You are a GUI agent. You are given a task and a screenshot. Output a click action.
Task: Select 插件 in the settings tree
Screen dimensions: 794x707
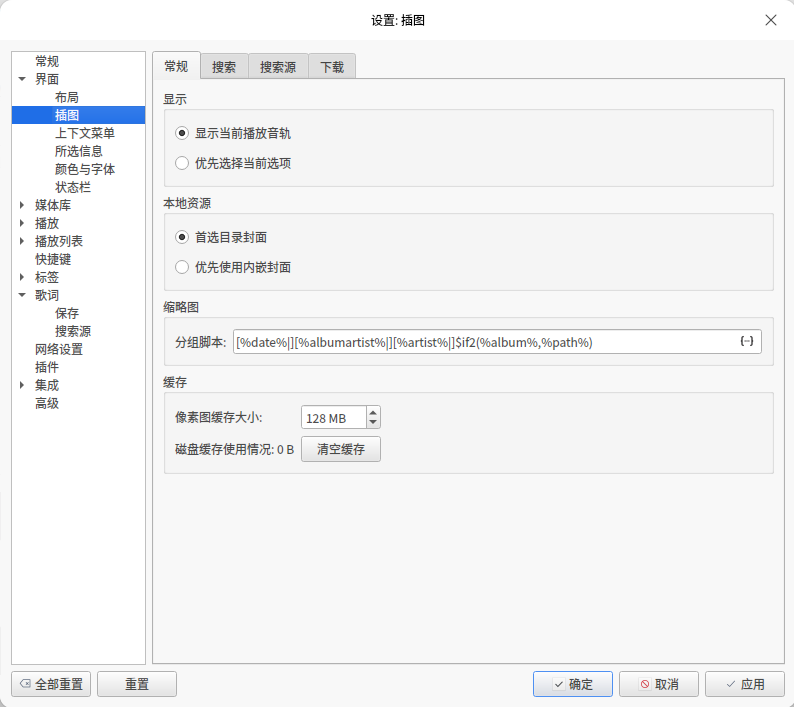click(47, 367)
